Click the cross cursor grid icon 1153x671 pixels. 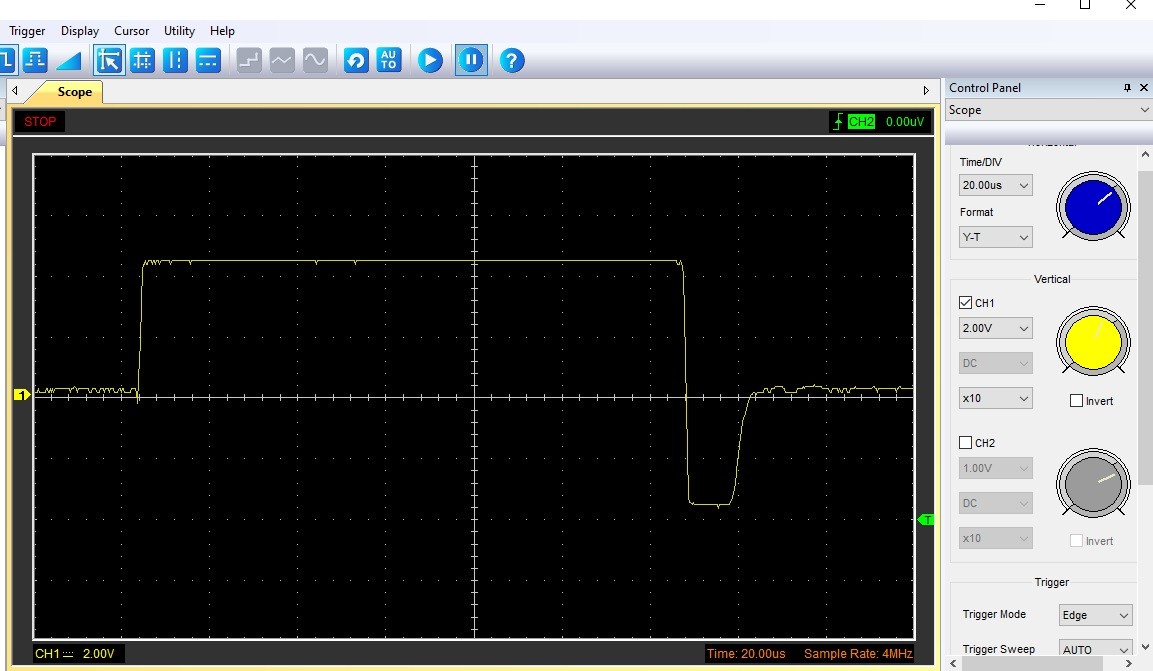142,60
